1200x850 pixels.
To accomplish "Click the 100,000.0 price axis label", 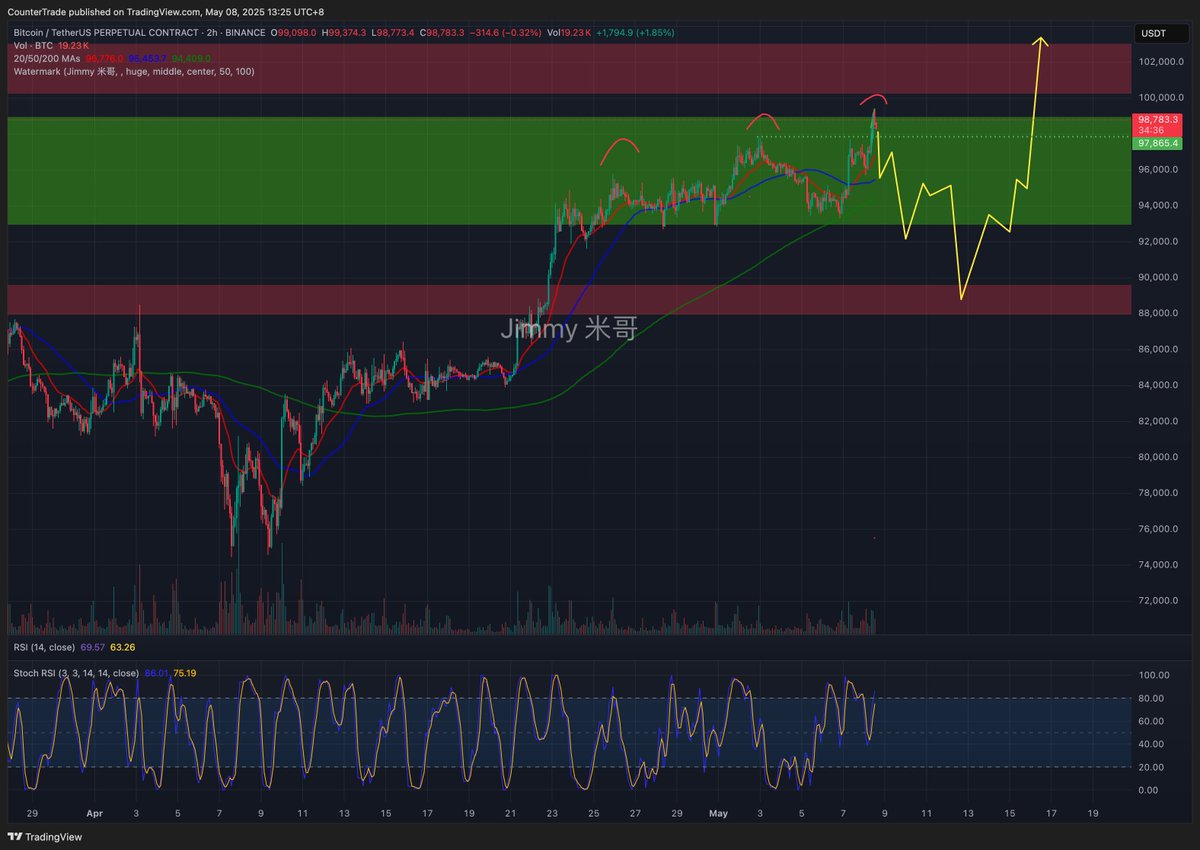I will coord(1159,98).
